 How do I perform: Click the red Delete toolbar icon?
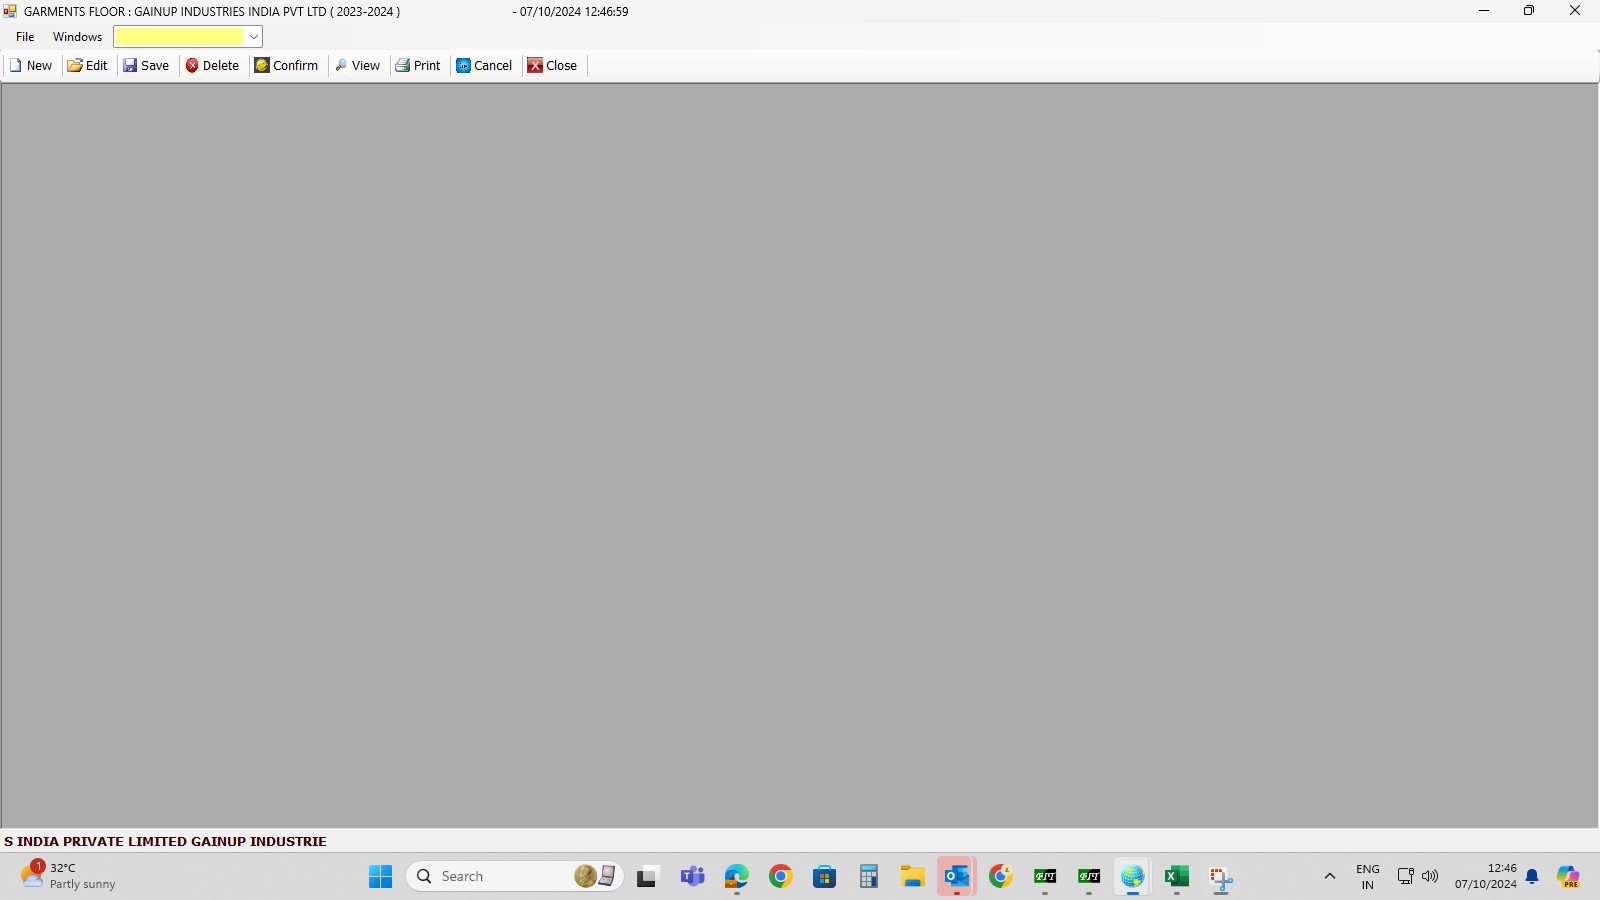pos(192,66)
